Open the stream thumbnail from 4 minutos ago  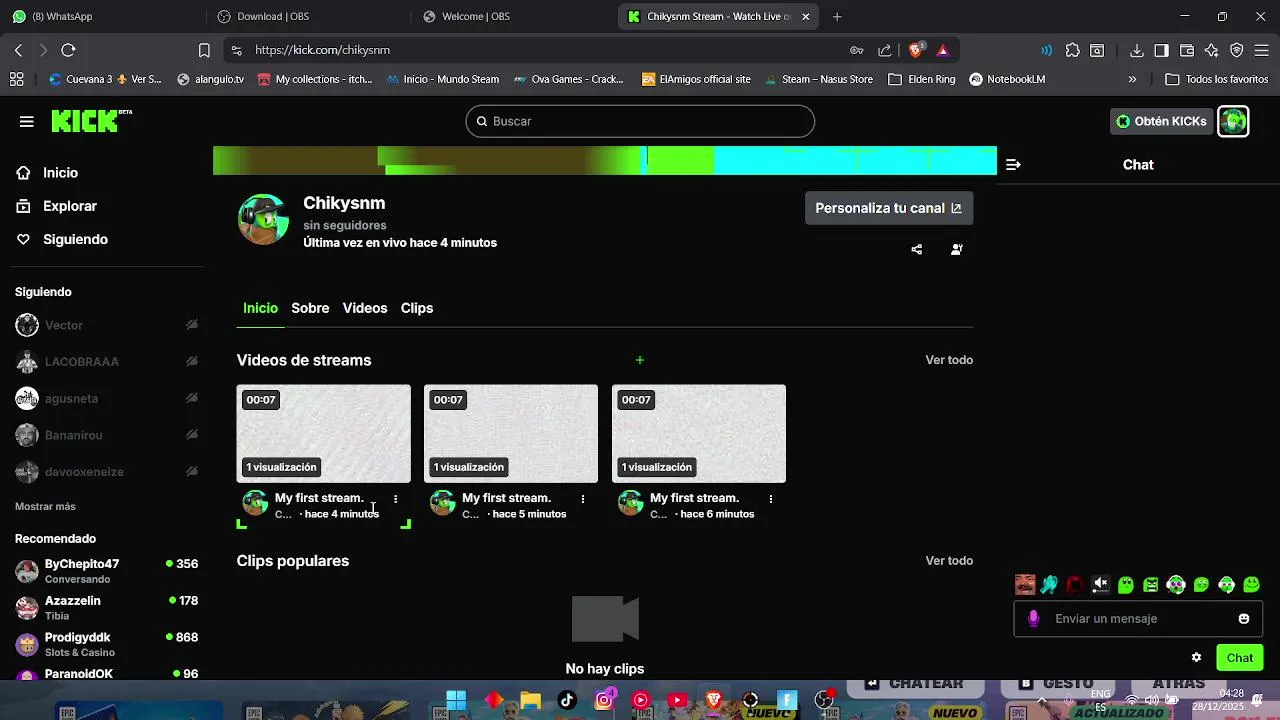coord(324,433)
